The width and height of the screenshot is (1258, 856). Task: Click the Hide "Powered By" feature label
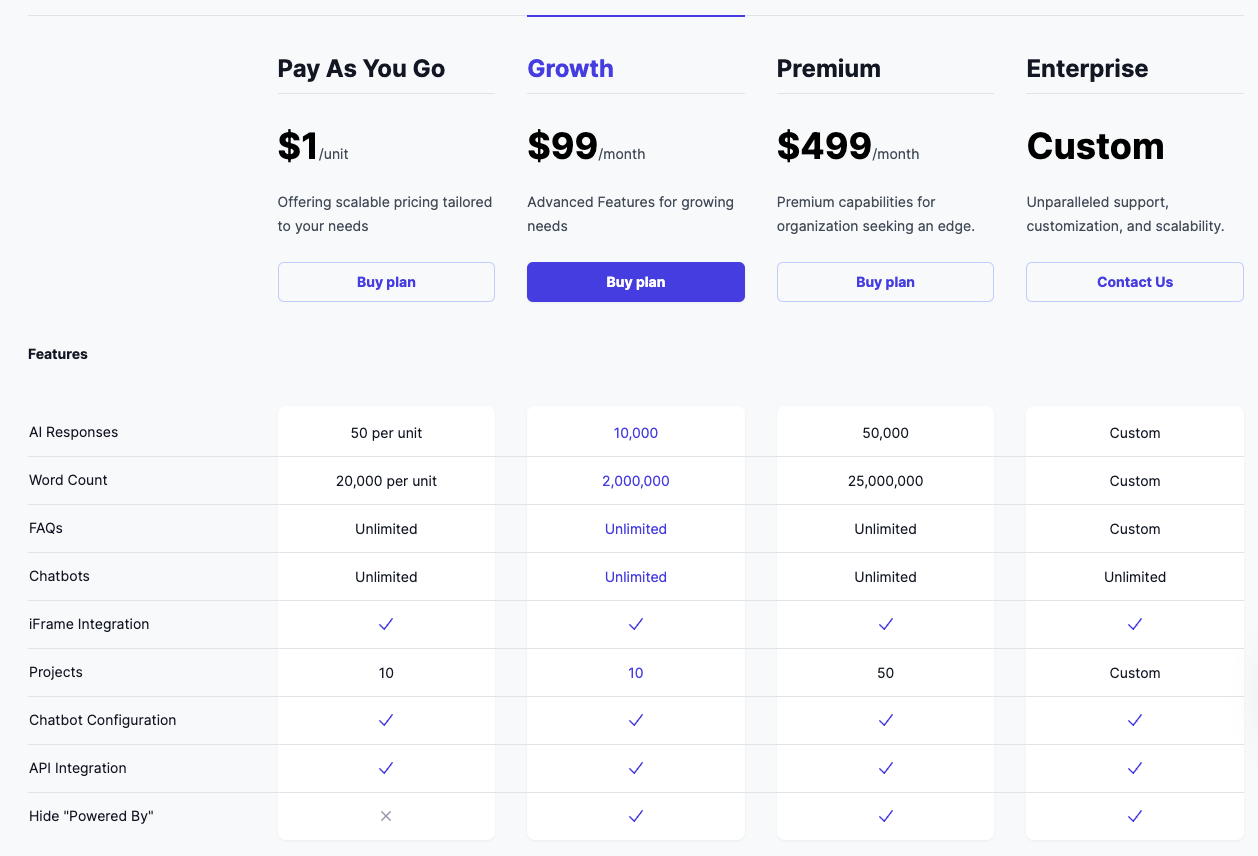pos(91,816)
